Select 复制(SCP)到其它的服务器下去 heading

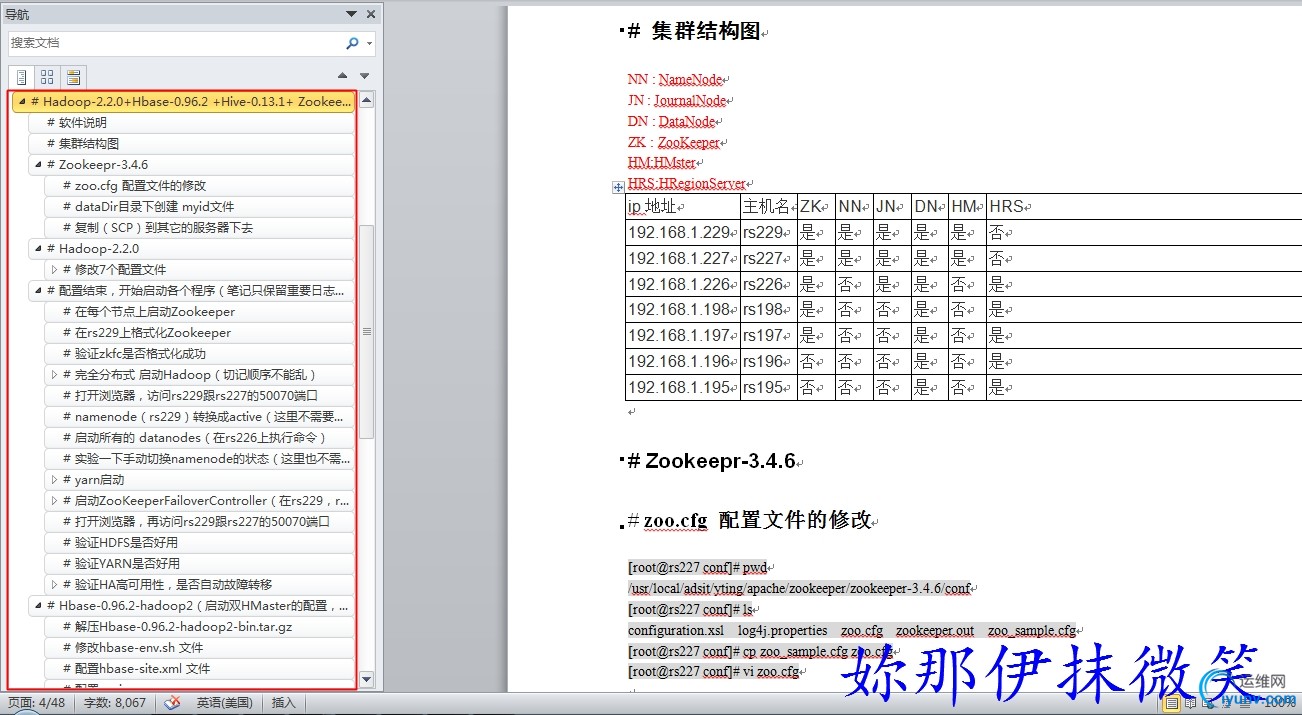click(x=199, y=227)
